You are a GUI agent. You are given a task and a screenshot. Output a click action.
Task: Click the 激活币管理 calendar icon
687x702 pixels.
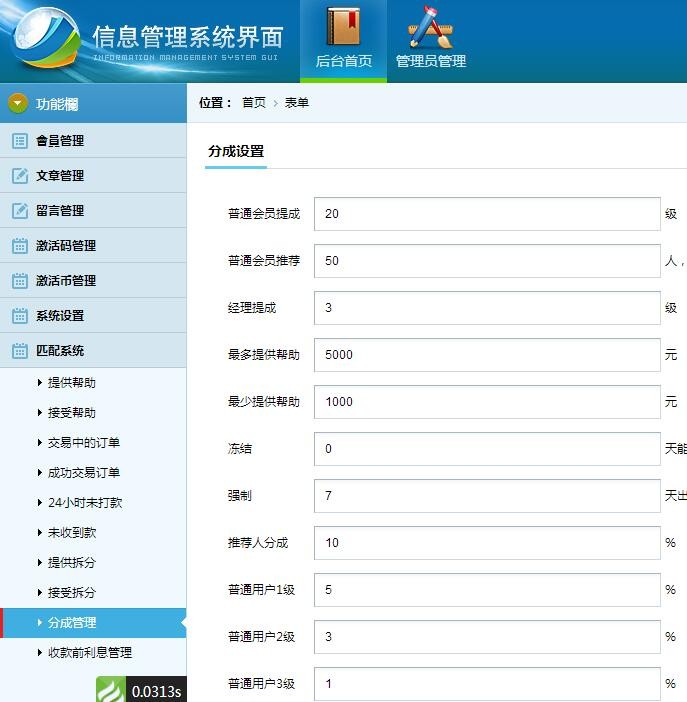point(20,280)
